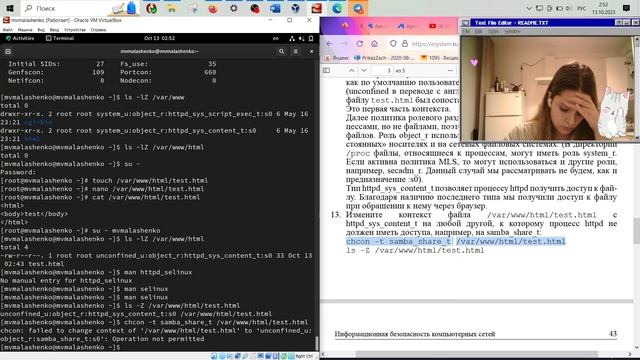
Task: Click the PDF vertical scrollbar thumb
Action: coord(636,231)
